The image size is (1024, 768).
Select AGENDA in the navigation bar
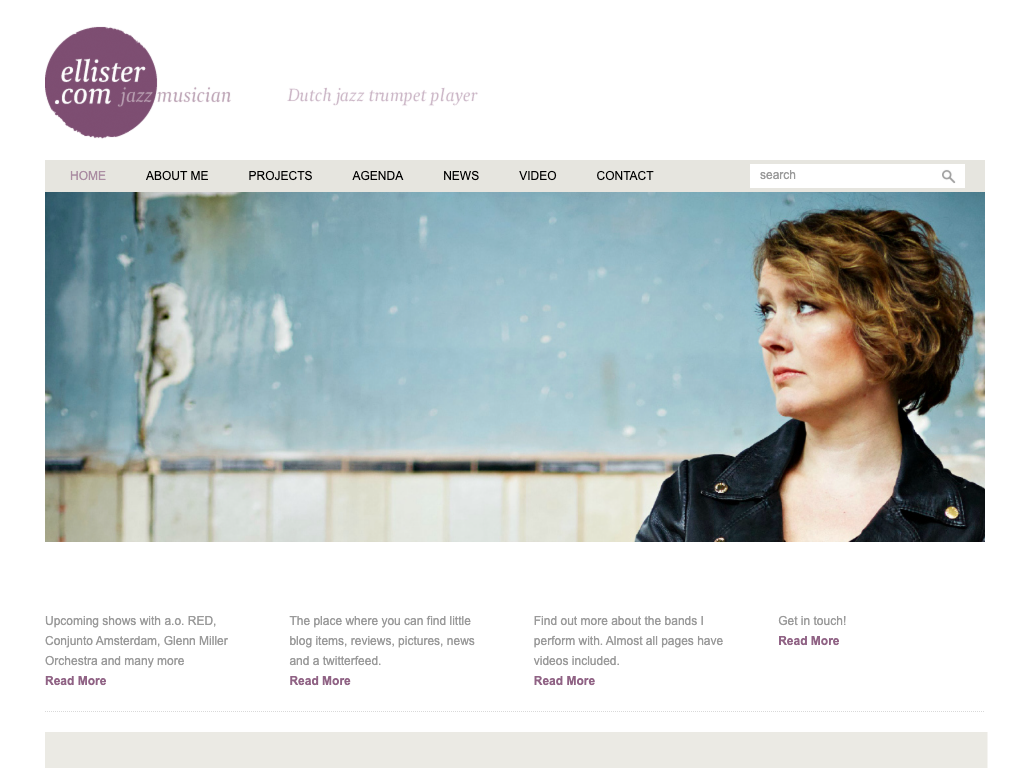pos(377,176)
